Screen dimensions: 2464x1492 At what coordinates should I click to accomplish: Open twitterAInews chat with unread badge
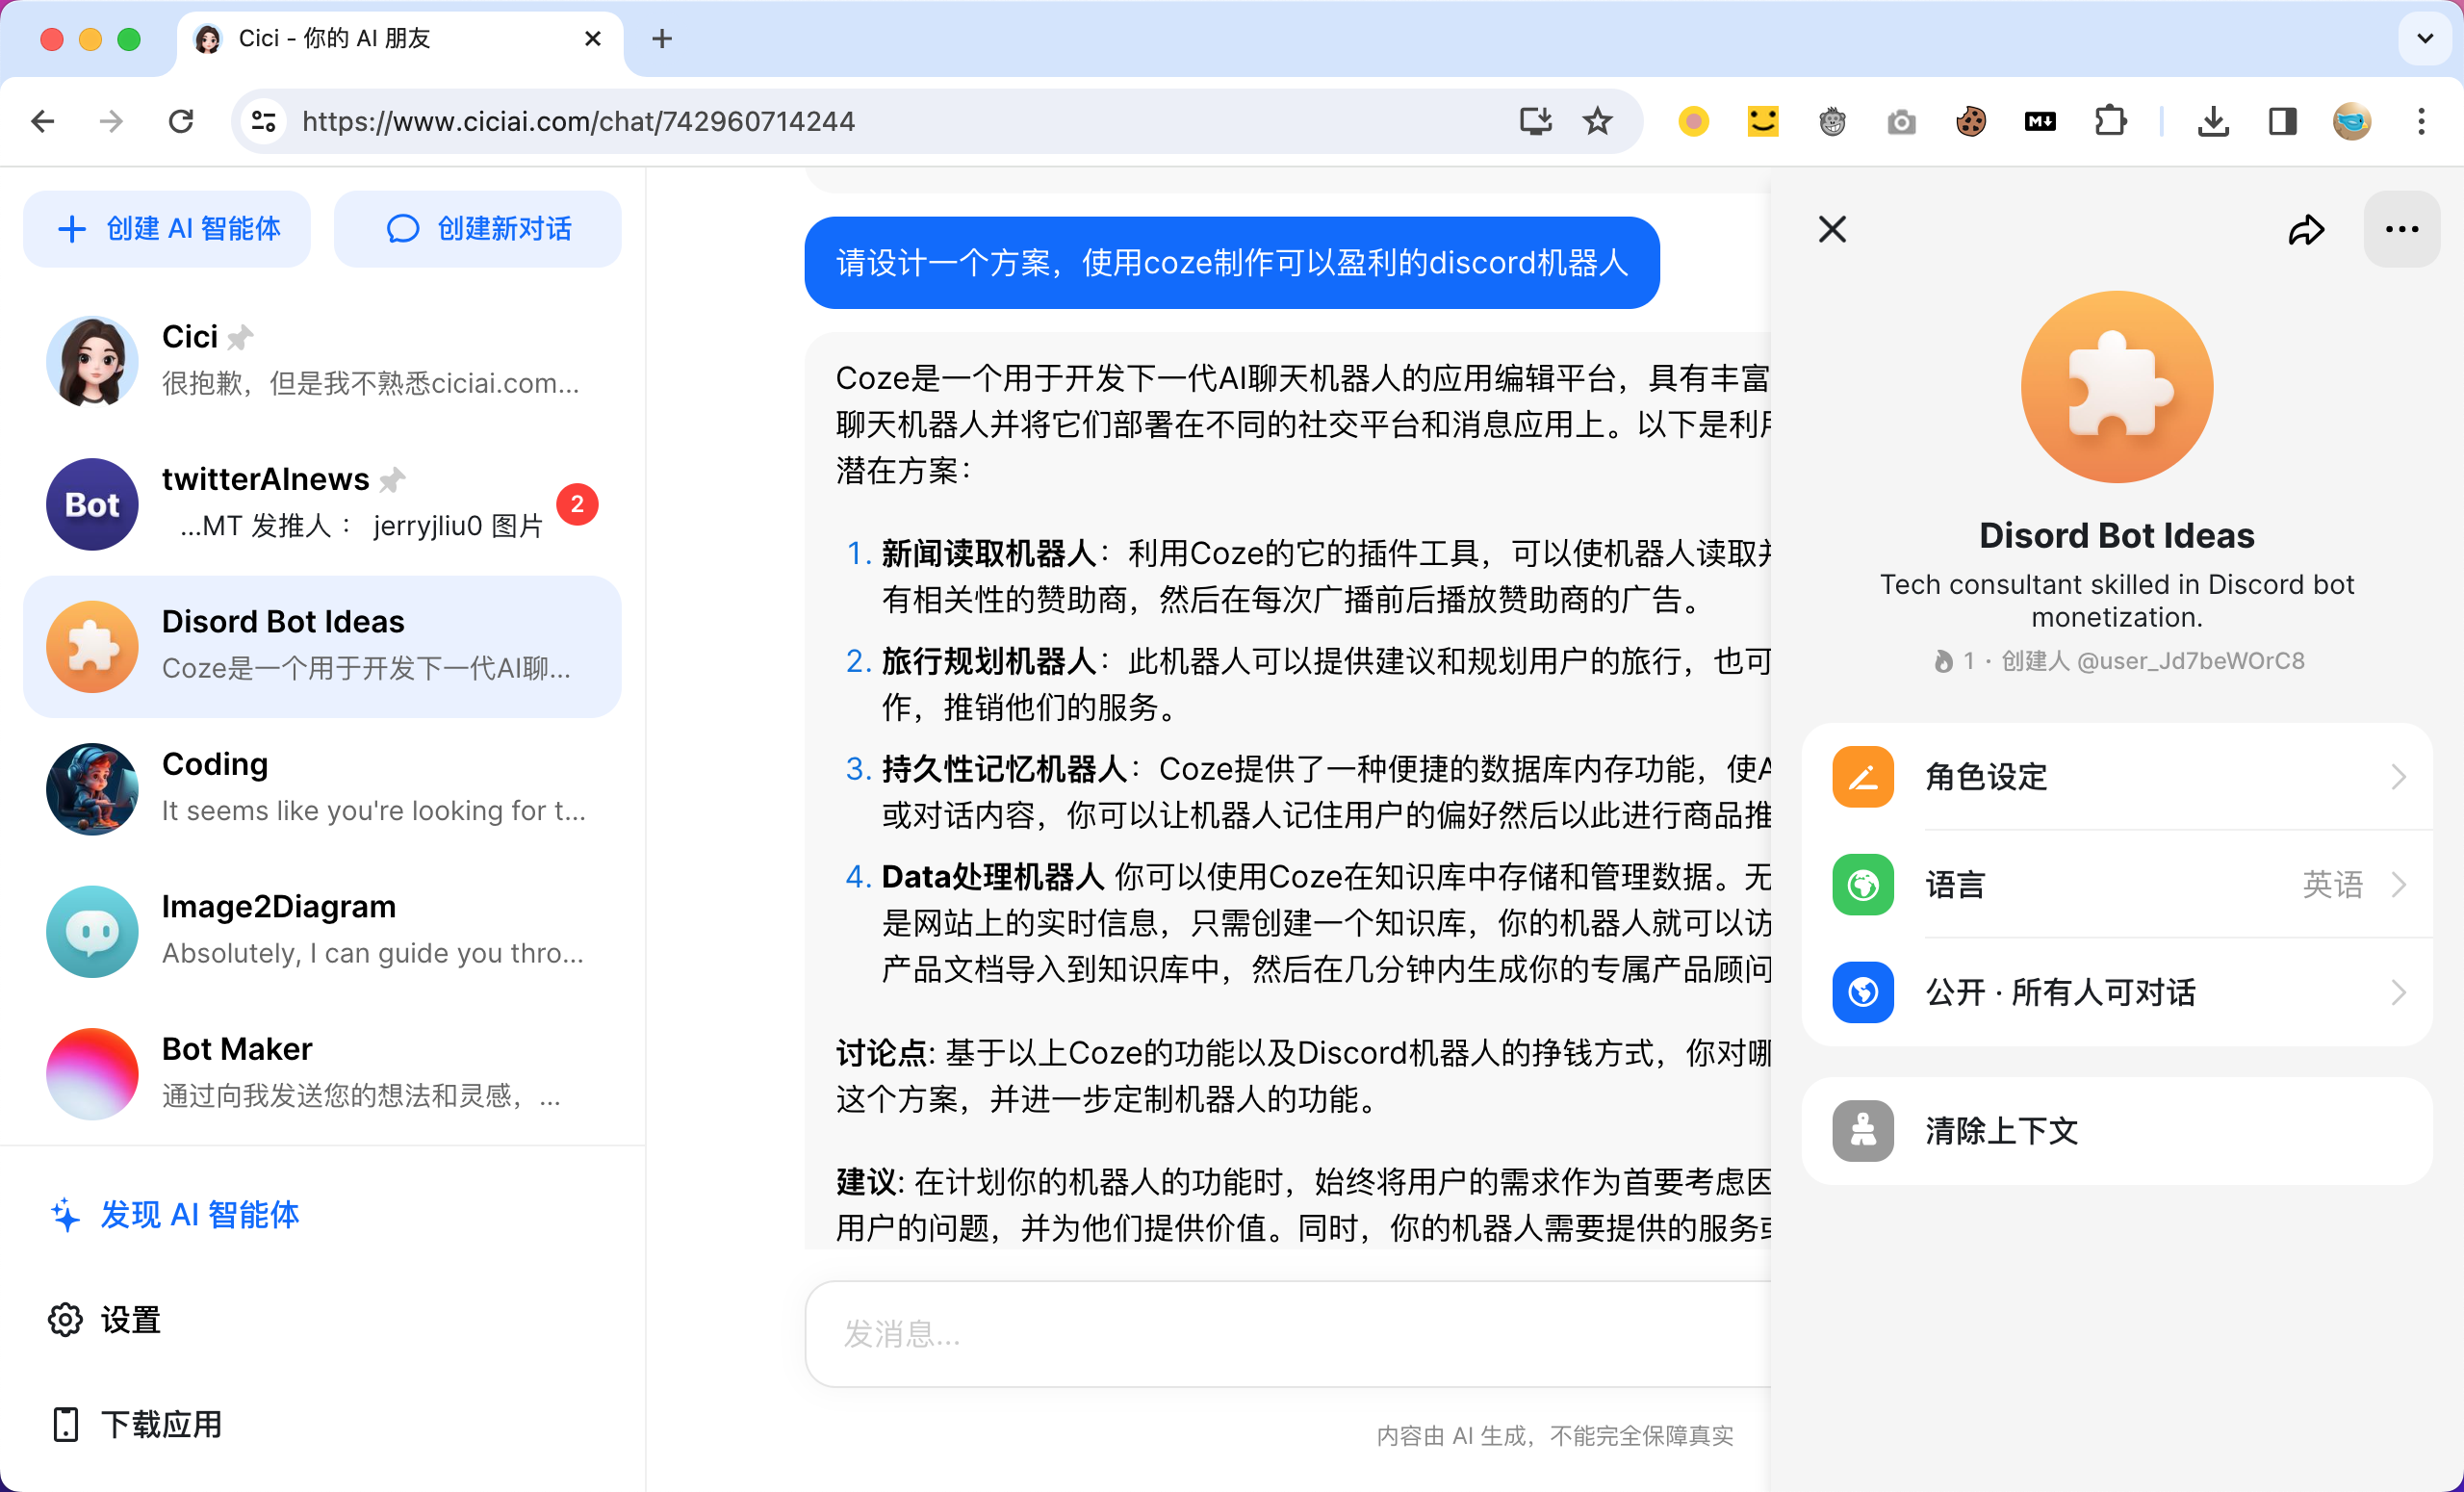point(322,503)
